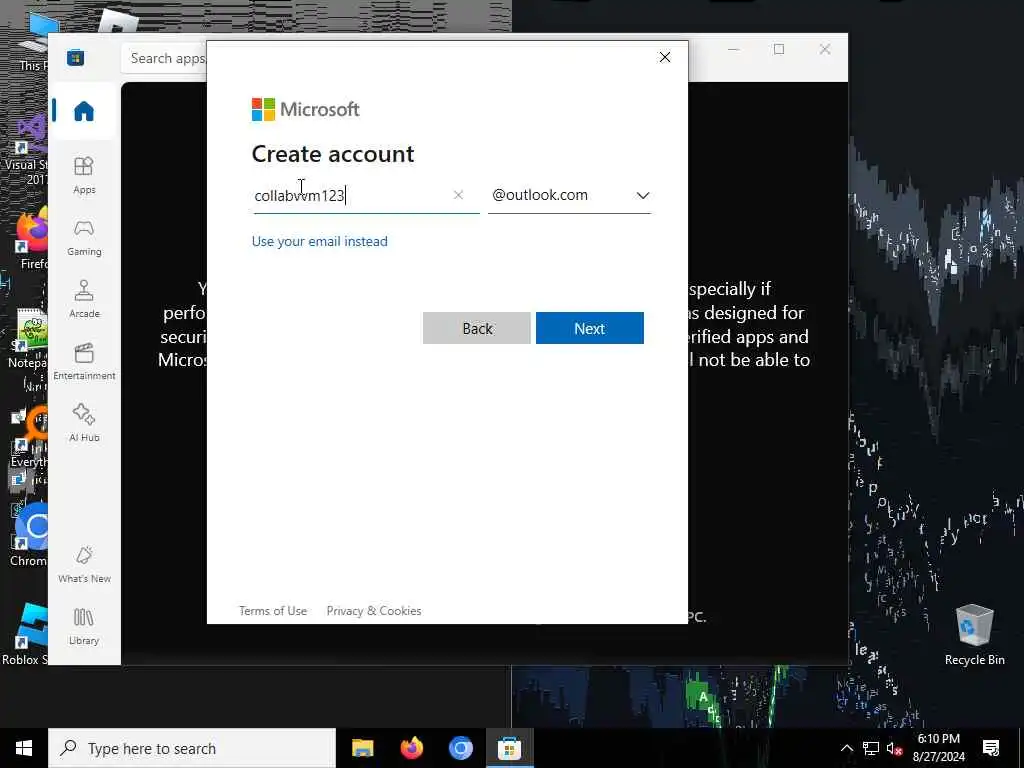
Task: Close the Microsoft Store window
Action: point(824,49)
